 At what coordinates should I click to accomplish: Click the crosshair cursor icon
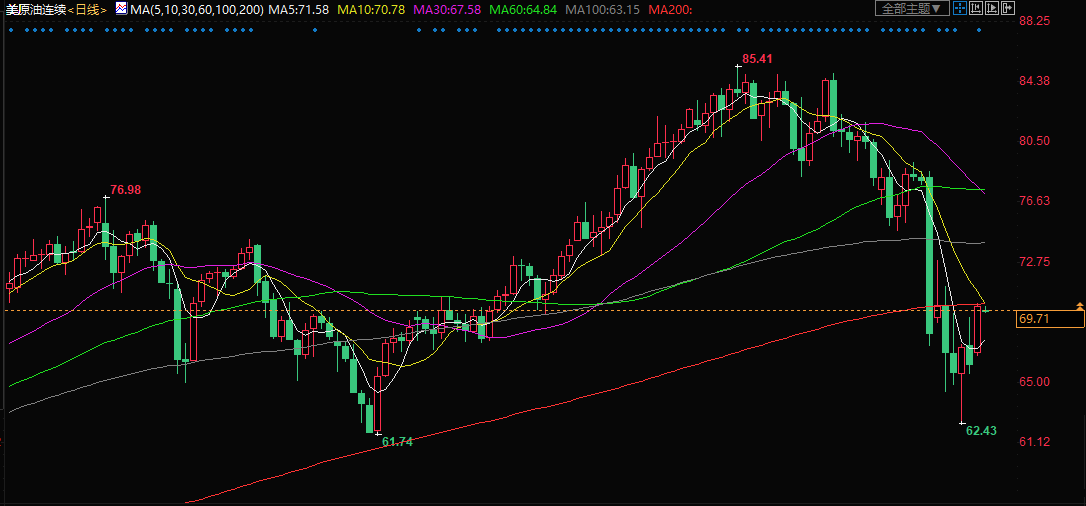[x=959, y=8]
